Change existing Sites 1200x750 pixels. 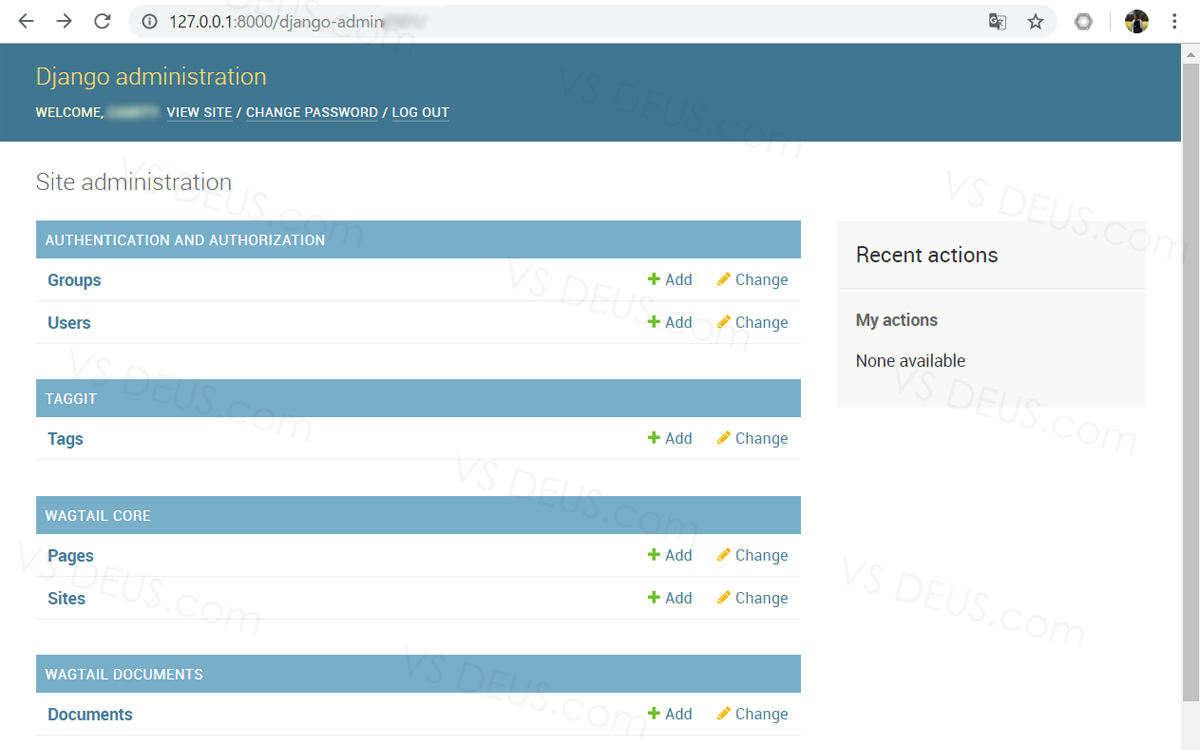tap(752, 598)
